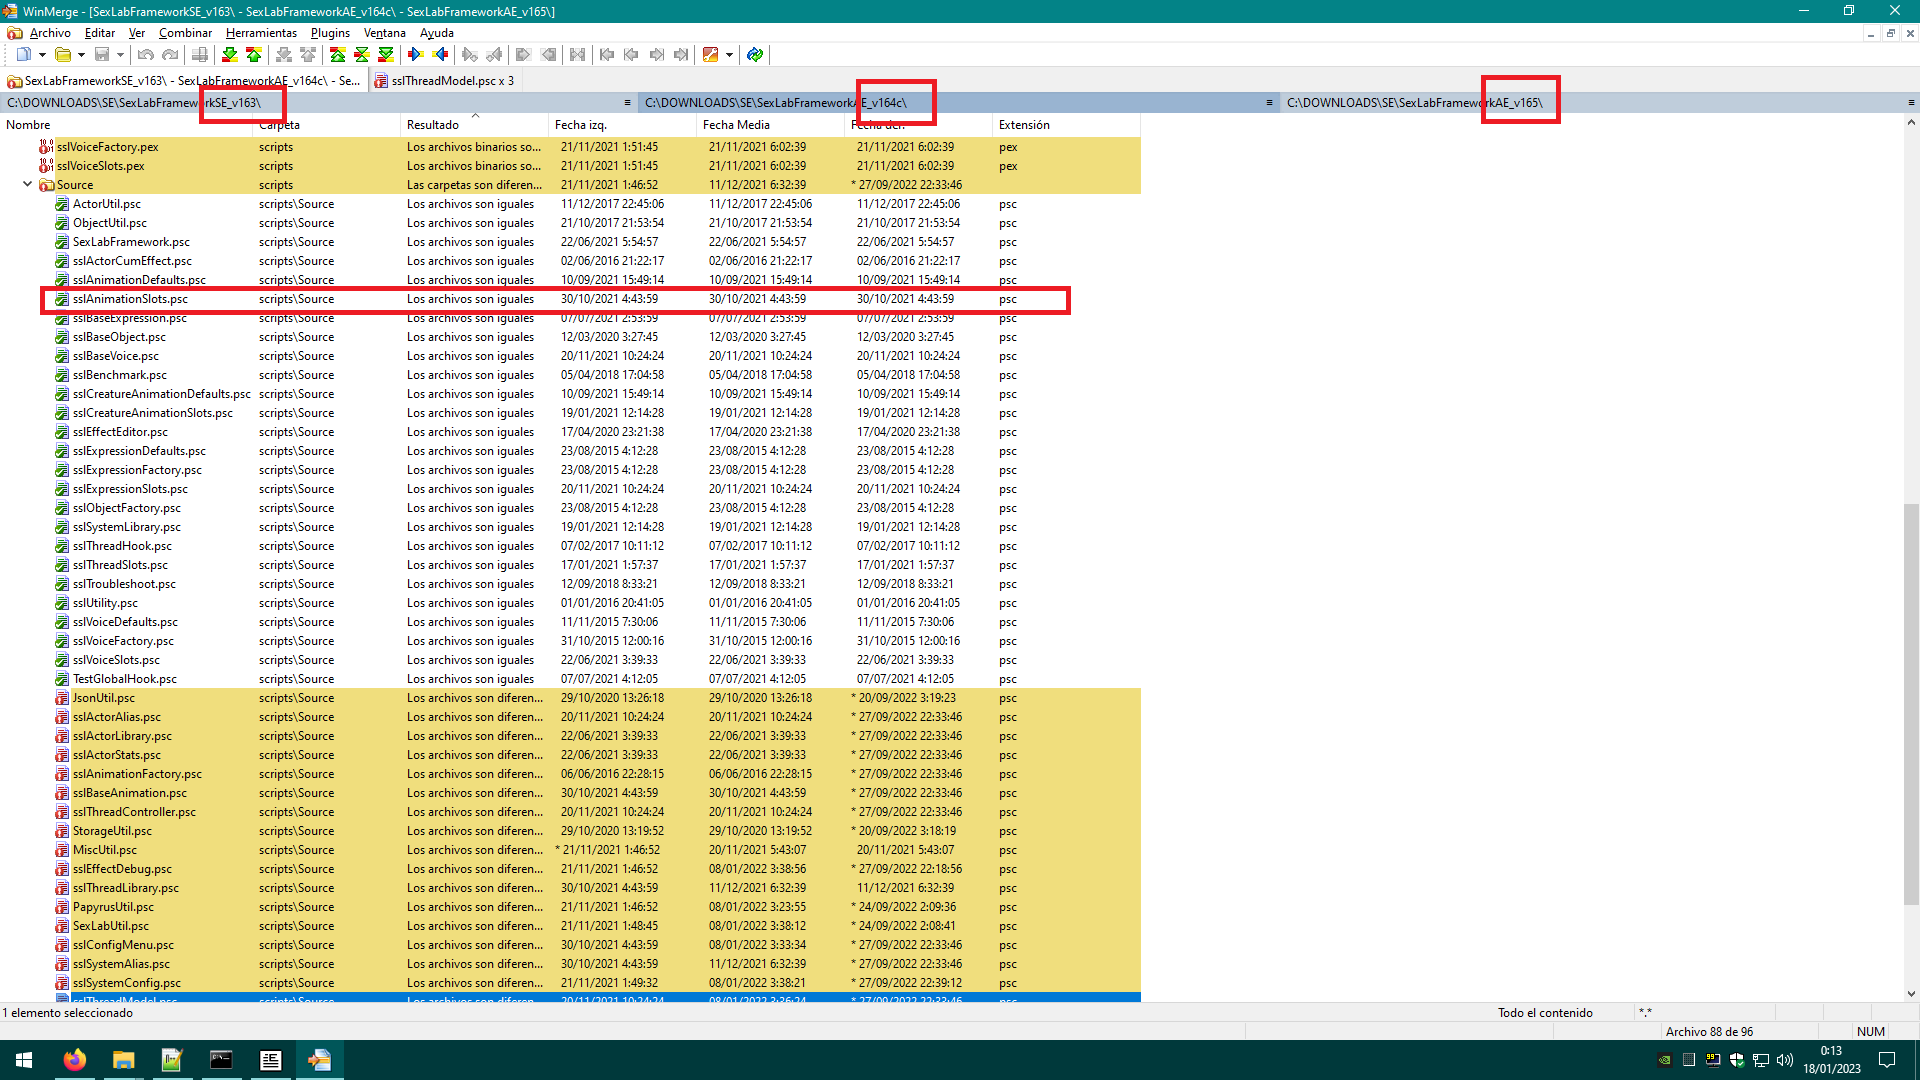This screenshot has width=1920, height=1080.
Task: Click the Save toolbar icon
Action: click(x=101, y=55)
